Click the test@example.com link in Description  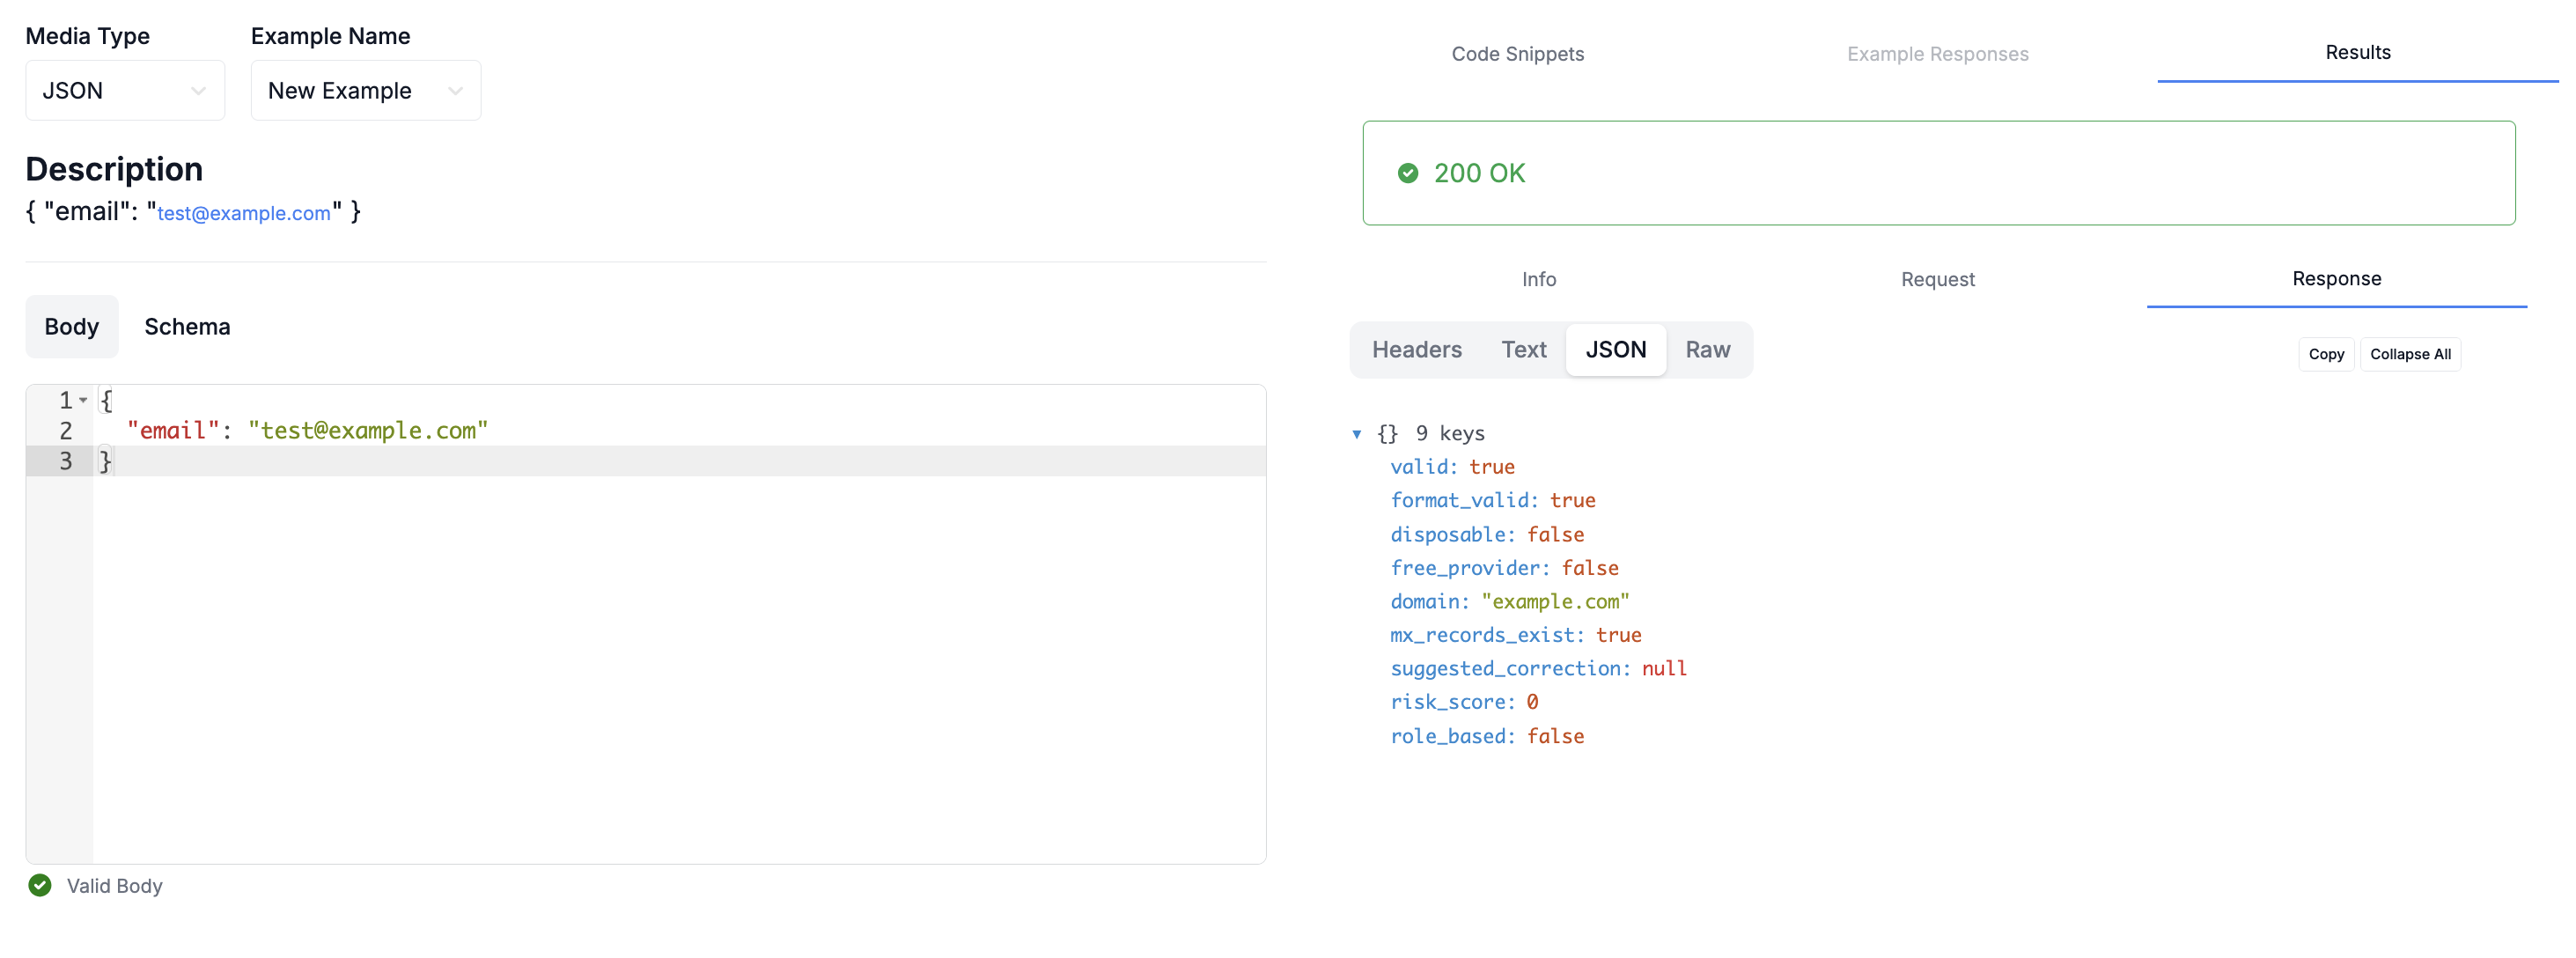click(x=244, y=212)
